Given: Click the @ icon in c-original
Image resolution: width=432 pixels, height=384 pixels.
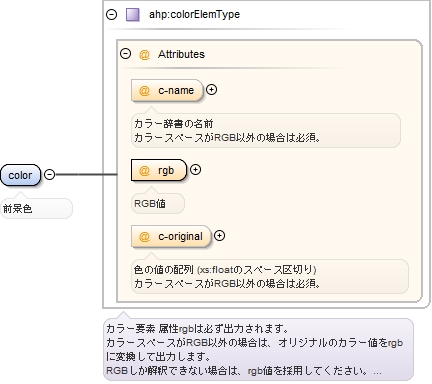Looking at the screenshot, I should 144,237.
